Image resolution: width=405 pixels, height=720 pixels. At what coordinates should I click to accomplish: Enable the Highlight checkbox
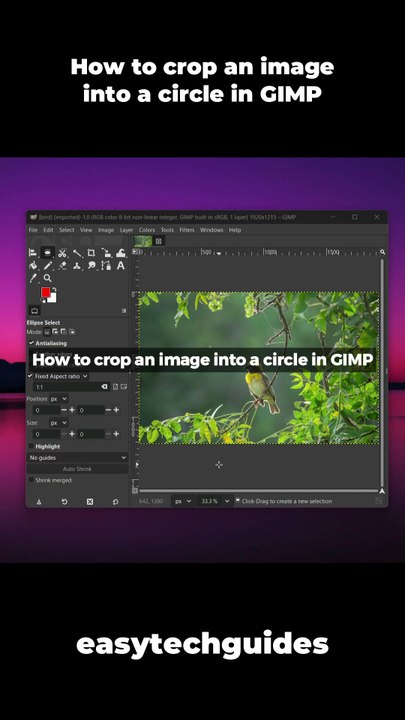tap(31, 446)
